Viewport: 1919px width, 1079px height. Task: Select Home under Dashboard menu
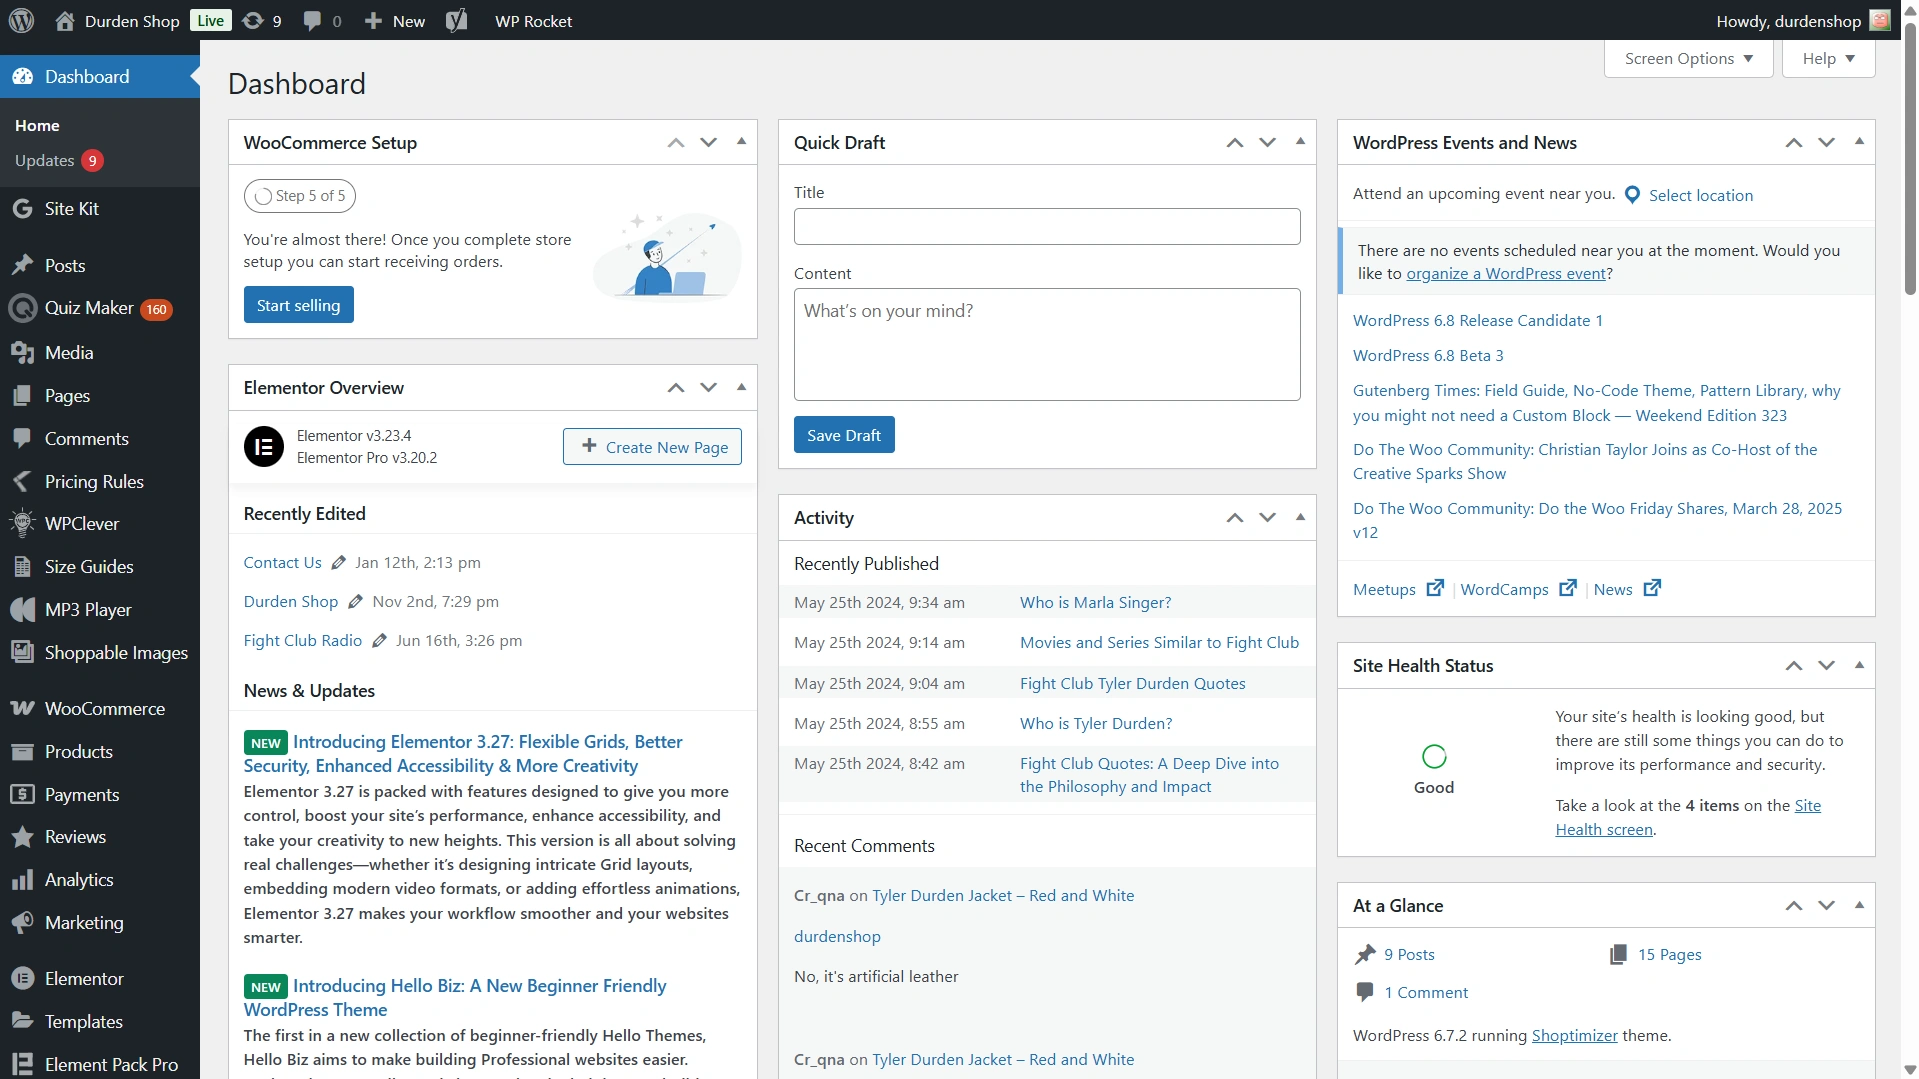coord(37,125)
